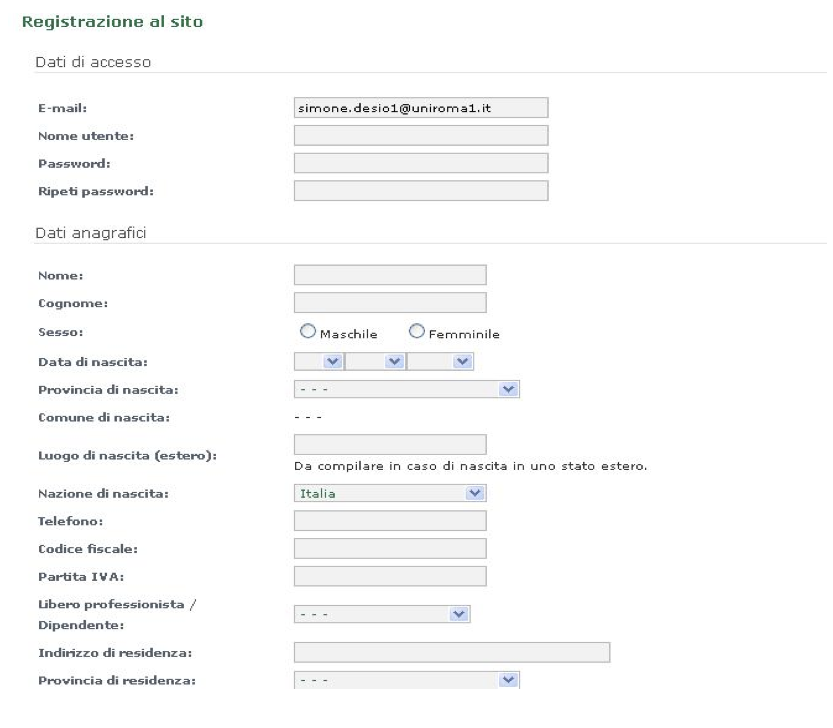The width and height of the screenshot is (833, 728).
Task: Click the Luogo di nascita (estero) field
Action: click(x=390, y=444)
